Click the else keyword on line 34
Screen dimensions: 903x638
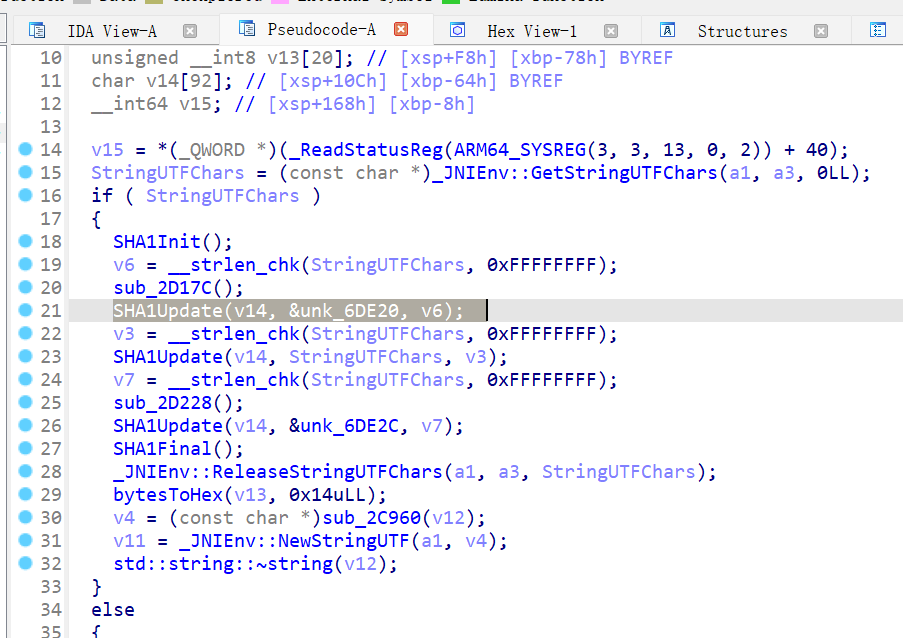[113, 610]
